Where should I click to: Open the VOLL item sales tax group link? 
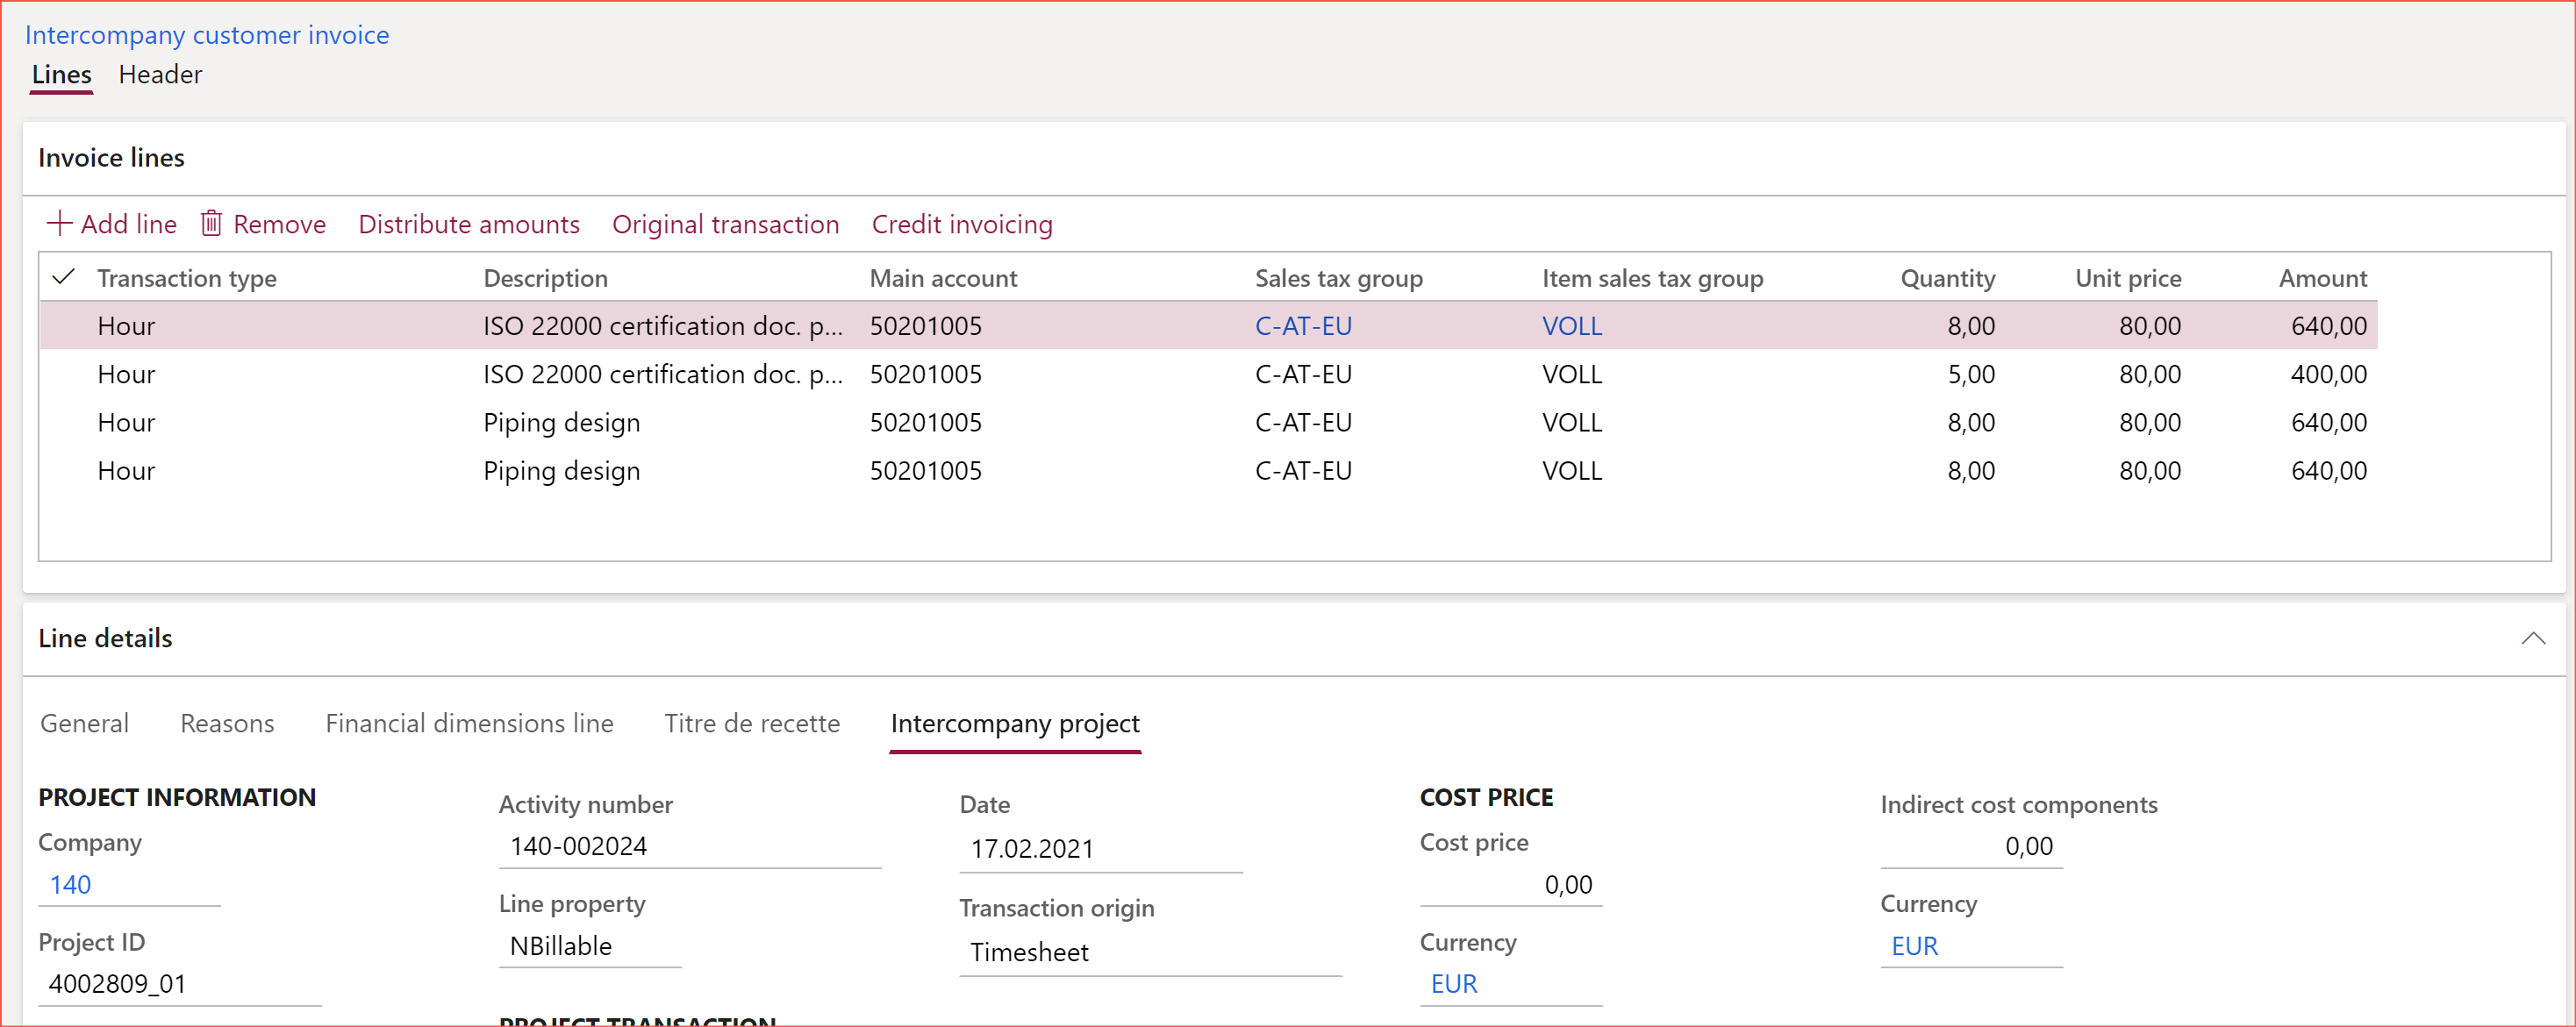pyautogui.click(x=1572, y=326)
